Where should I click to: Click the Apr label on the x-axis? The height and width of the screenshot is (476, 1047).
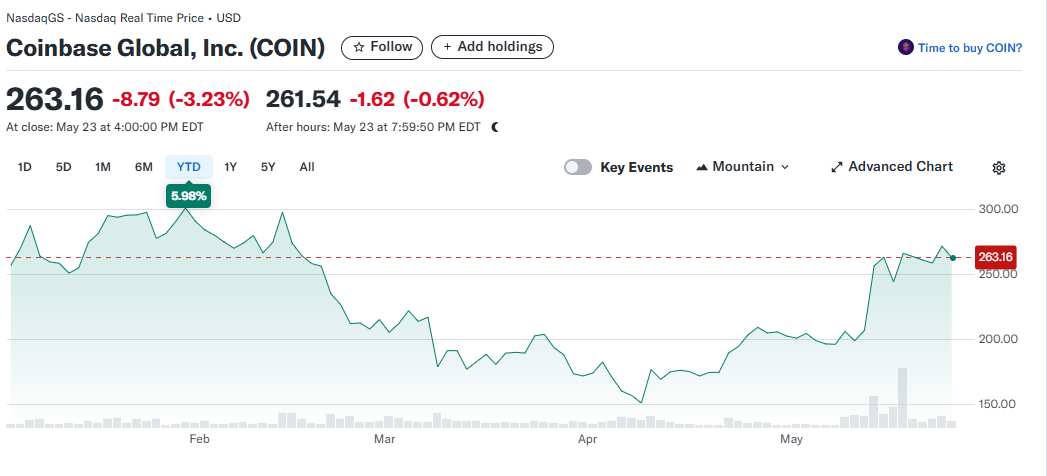pos(588,439)
